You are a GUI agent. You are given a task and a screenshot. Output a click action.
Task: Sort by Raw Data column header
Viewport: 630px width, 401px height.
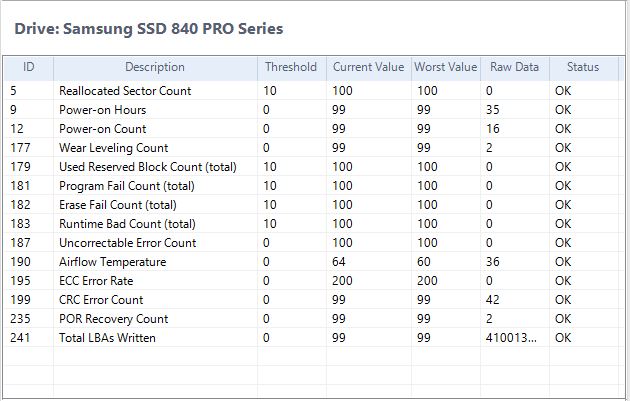(x=514, y=67)
